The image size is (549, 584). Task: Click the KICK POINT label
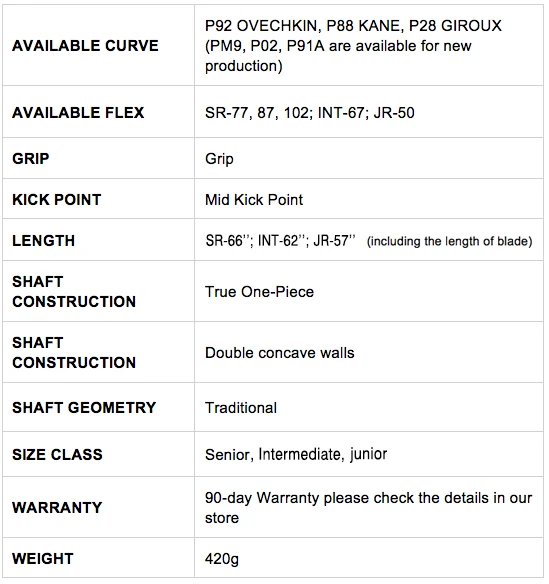(56, 200)
